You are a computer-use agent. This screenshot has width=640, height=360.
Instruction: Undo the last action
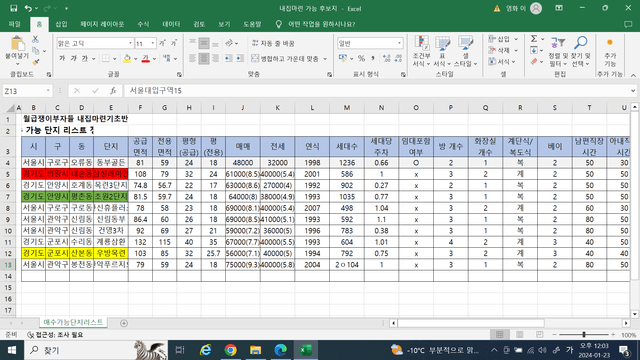[x=28, y=8]
